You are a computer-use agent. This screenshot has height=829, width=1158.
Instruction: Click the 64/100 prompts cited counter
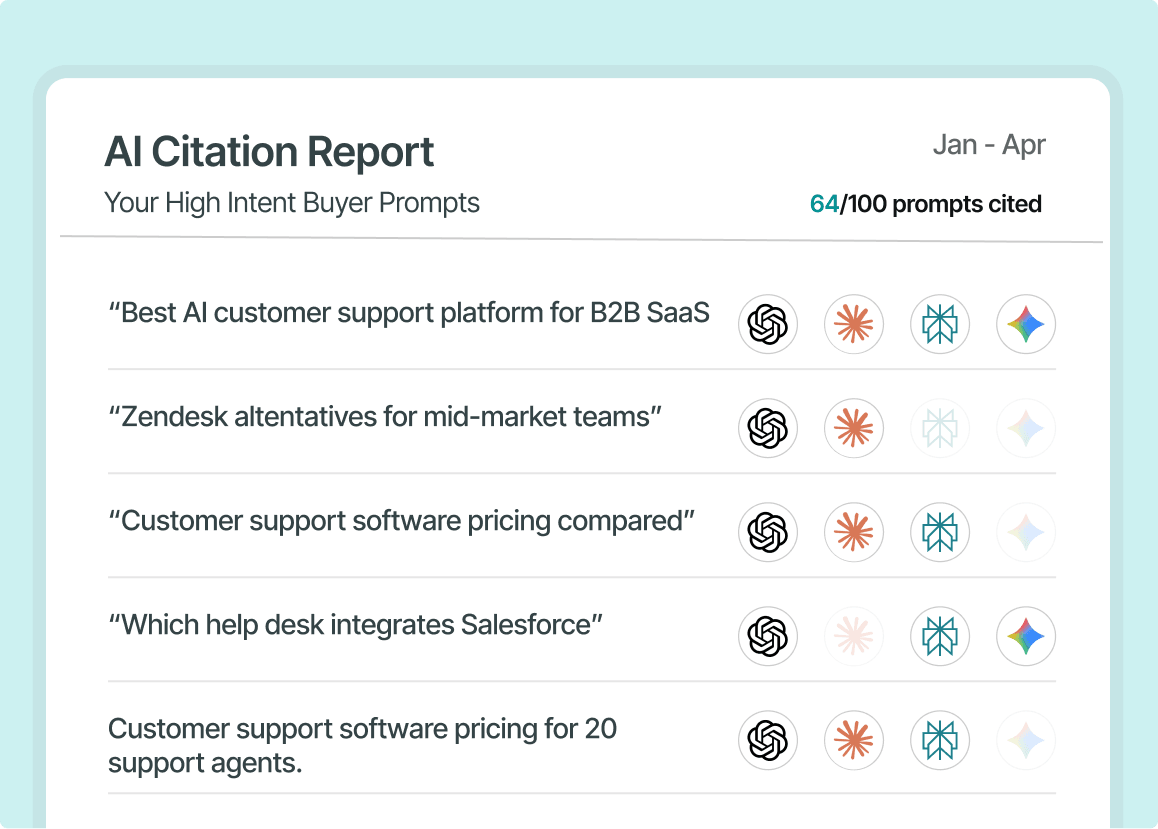point(925,204)
